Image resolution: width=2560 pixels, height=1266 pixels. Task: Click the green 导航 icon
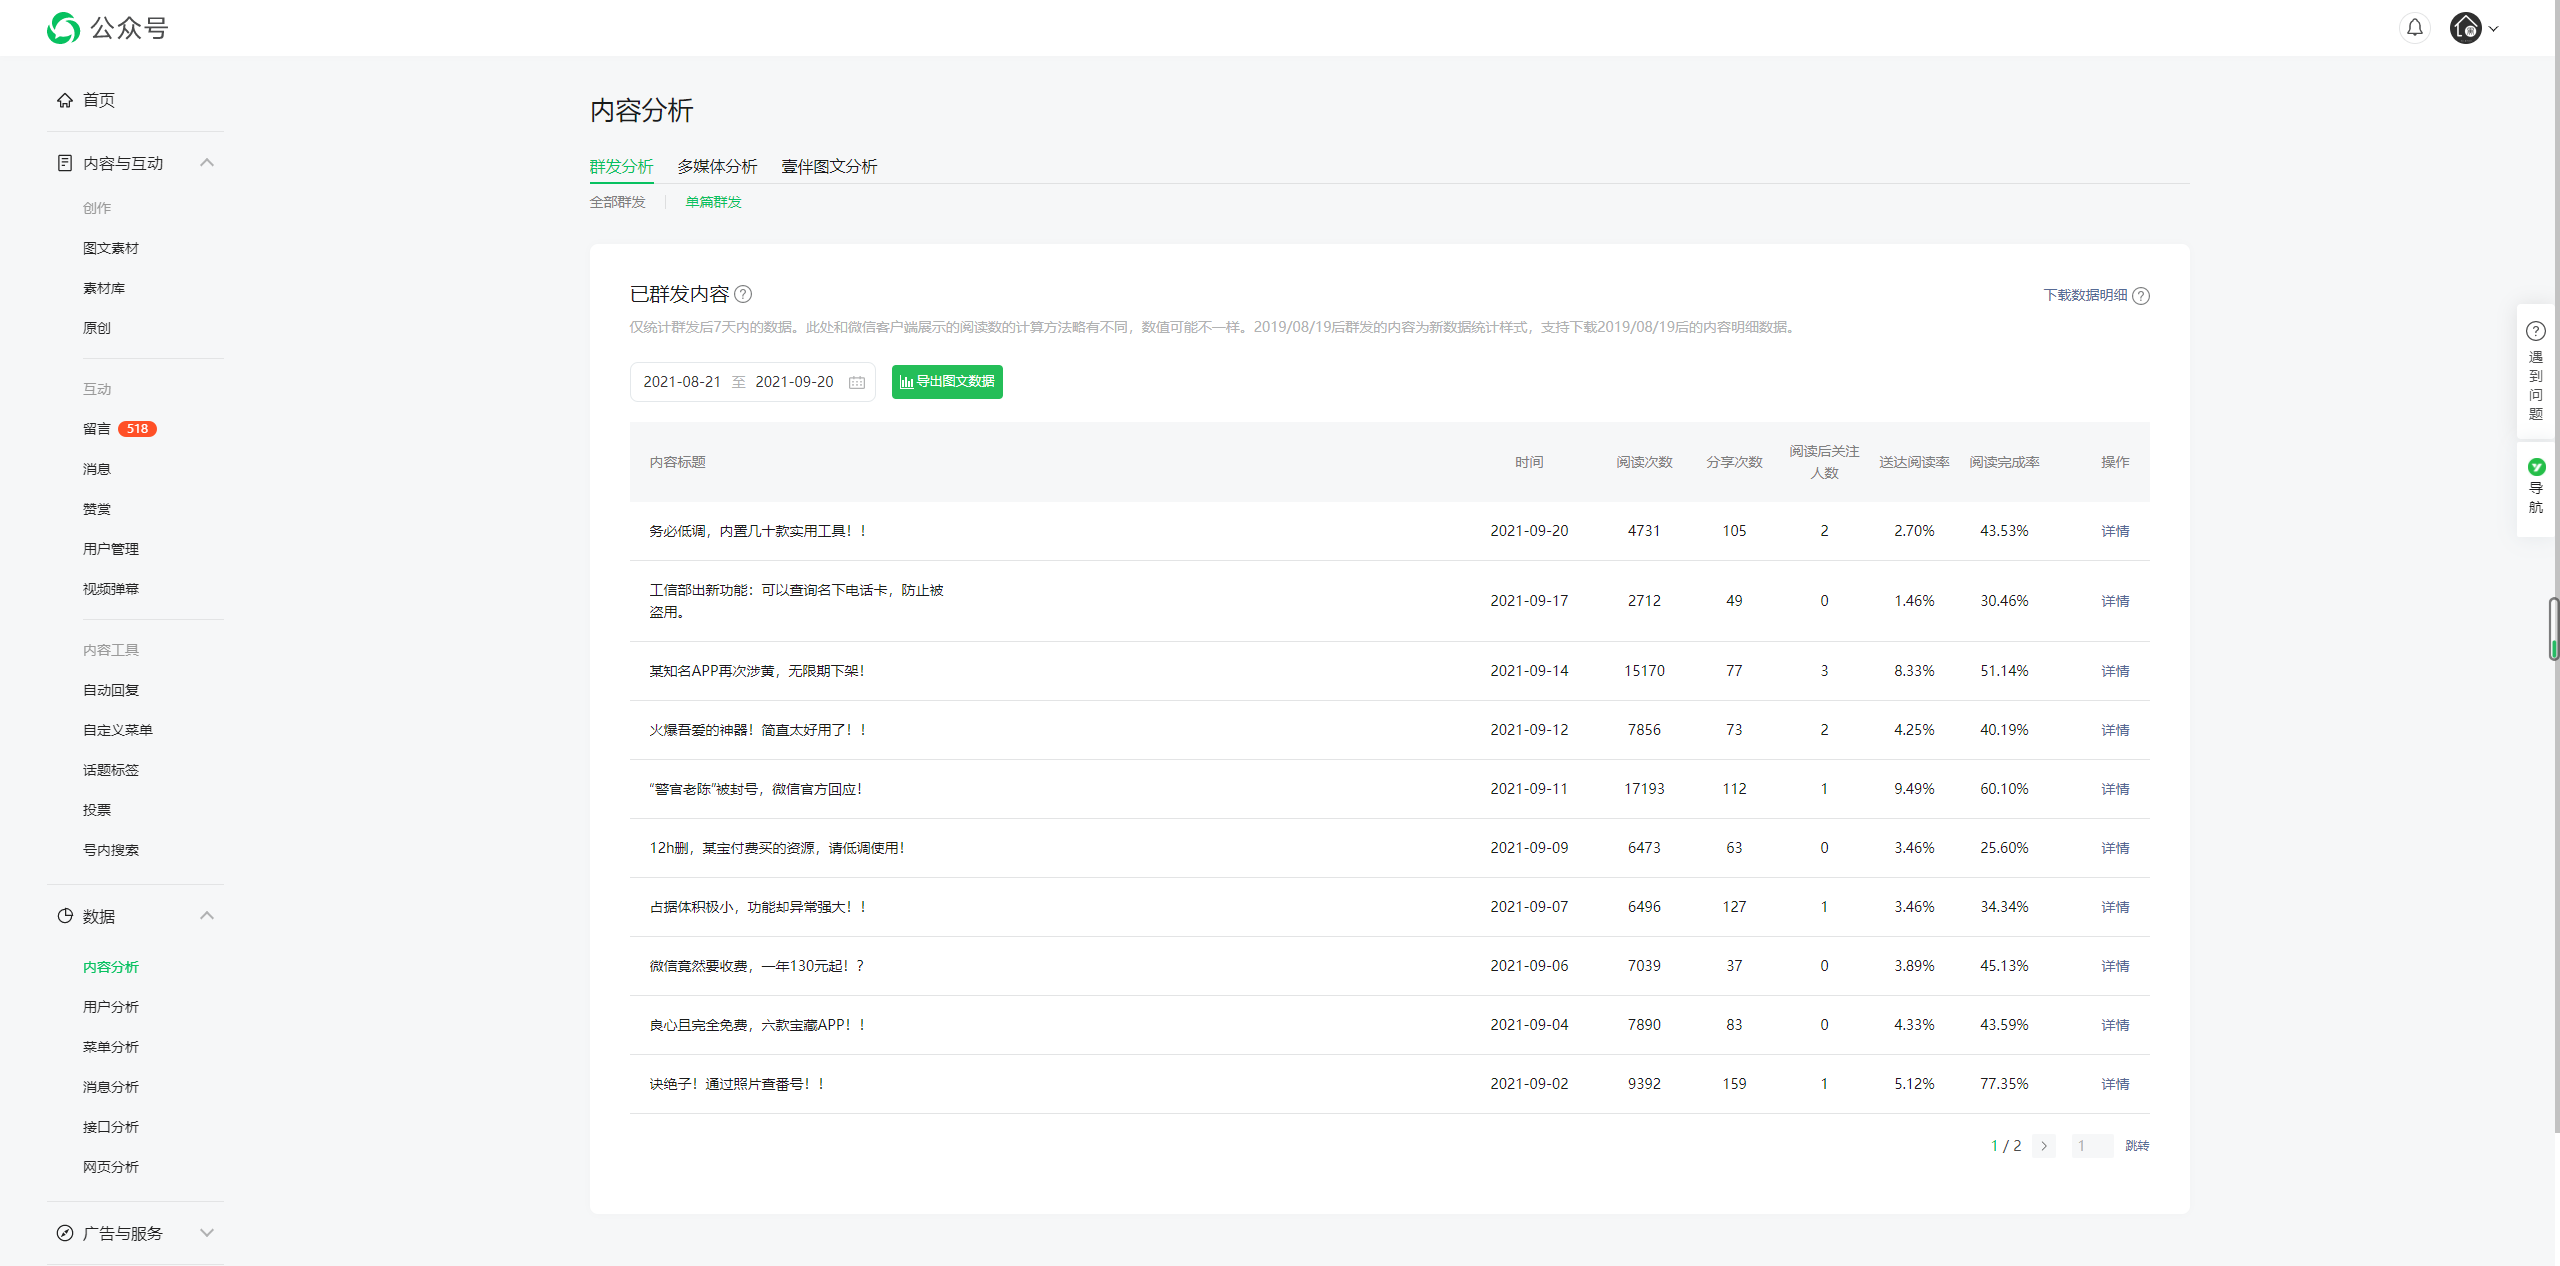2536,467
